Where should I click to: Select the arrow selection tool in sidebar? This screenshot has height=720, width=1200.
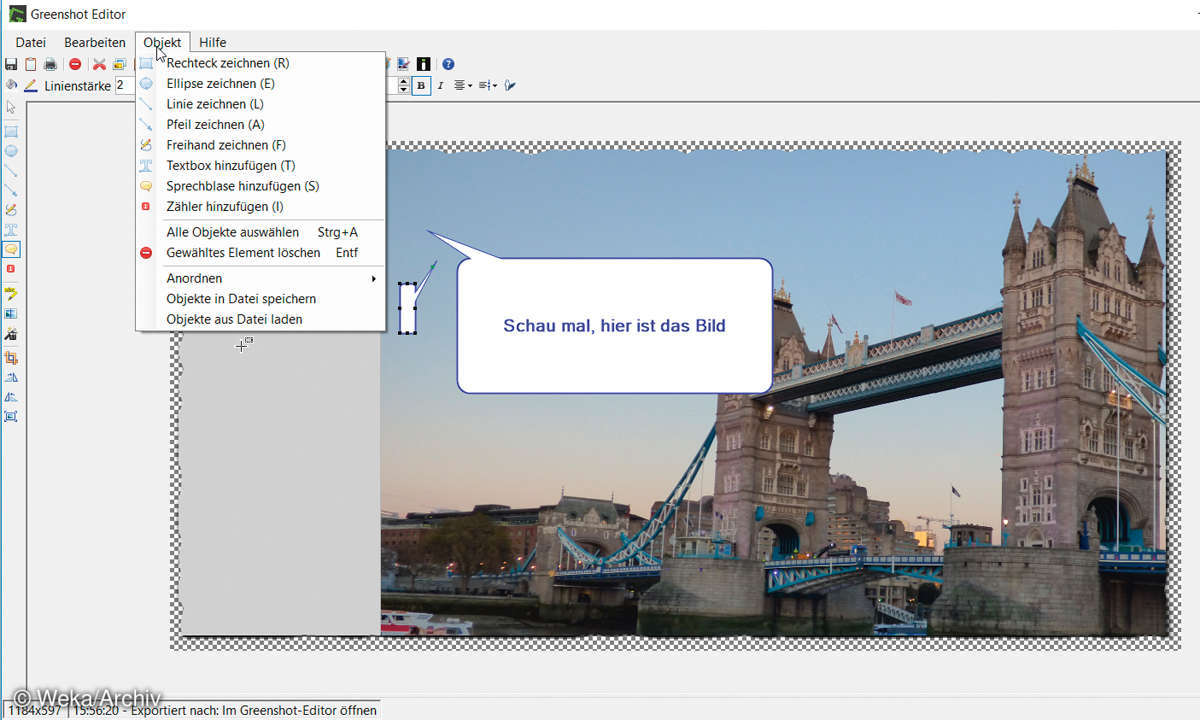[x=11, y=107]
